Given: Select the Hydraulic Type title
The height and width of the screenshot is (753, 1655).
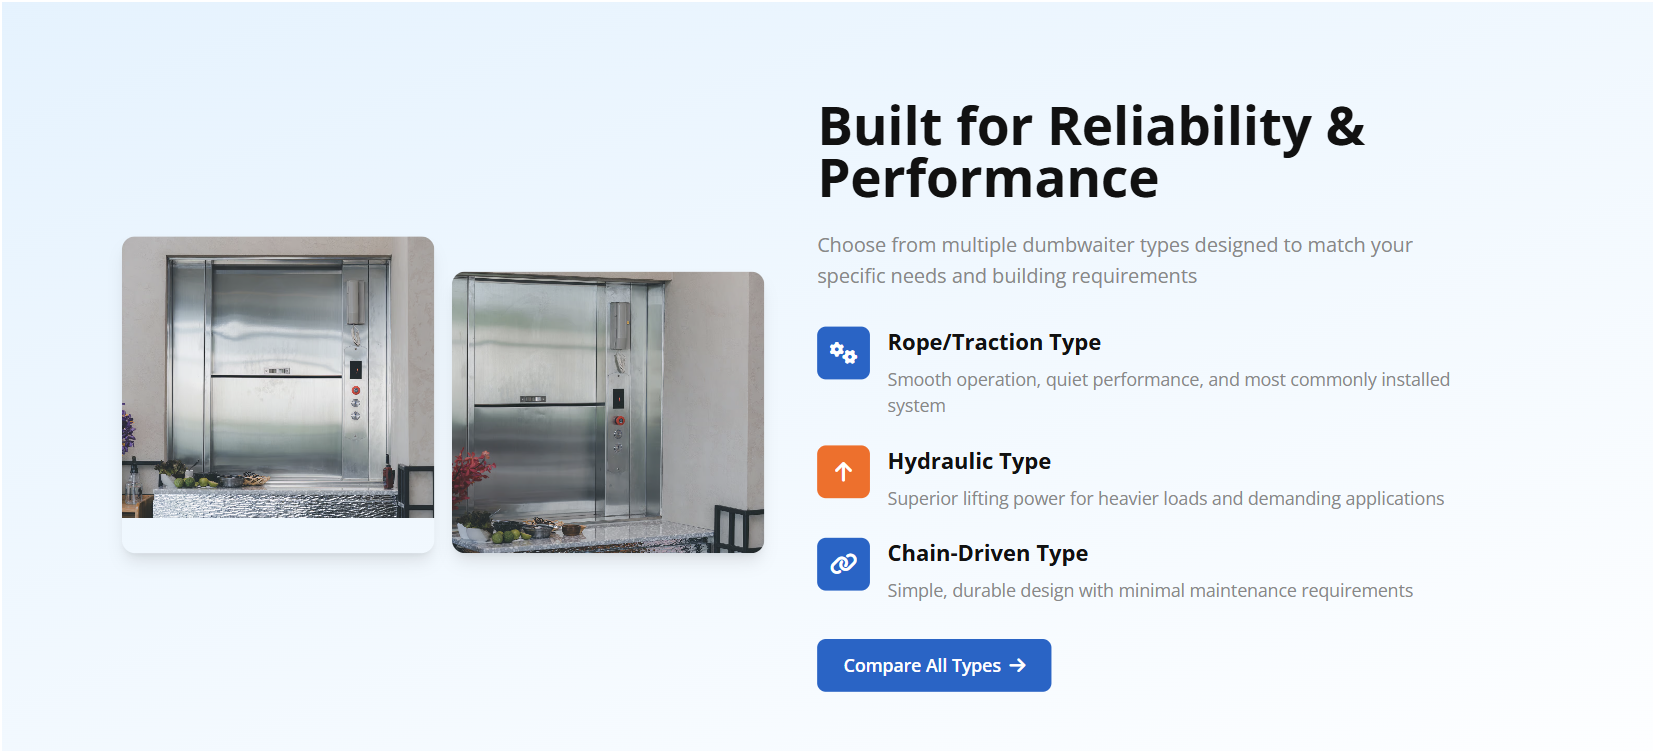Looking at the screenshot, I should [969, 461].
